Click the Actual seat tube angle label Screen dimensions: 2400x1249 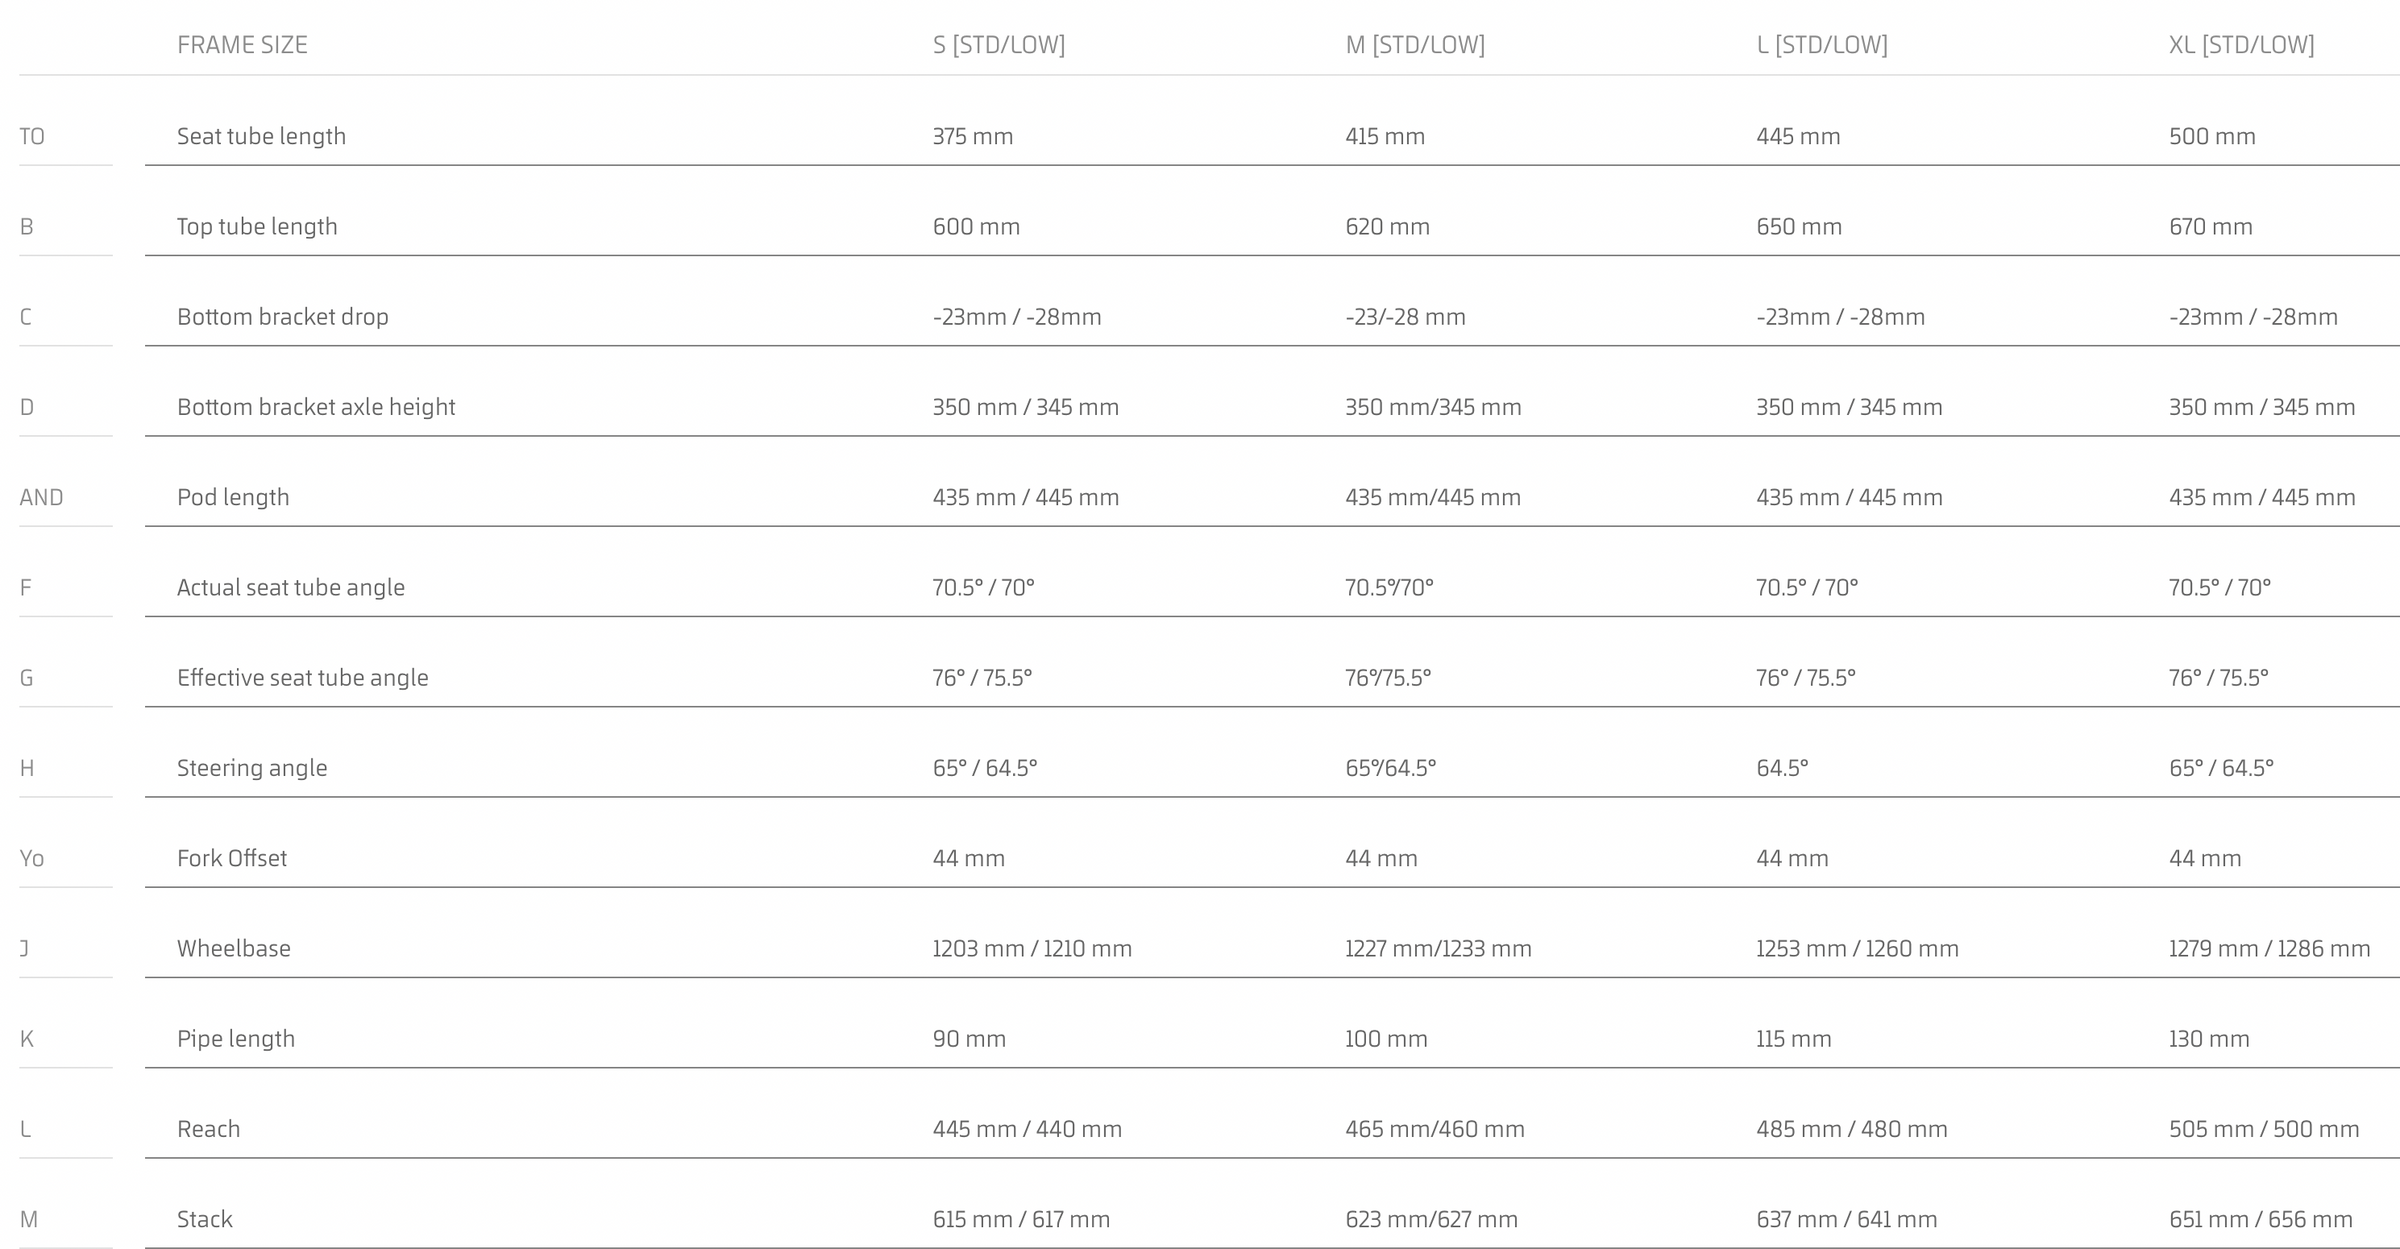290,588
